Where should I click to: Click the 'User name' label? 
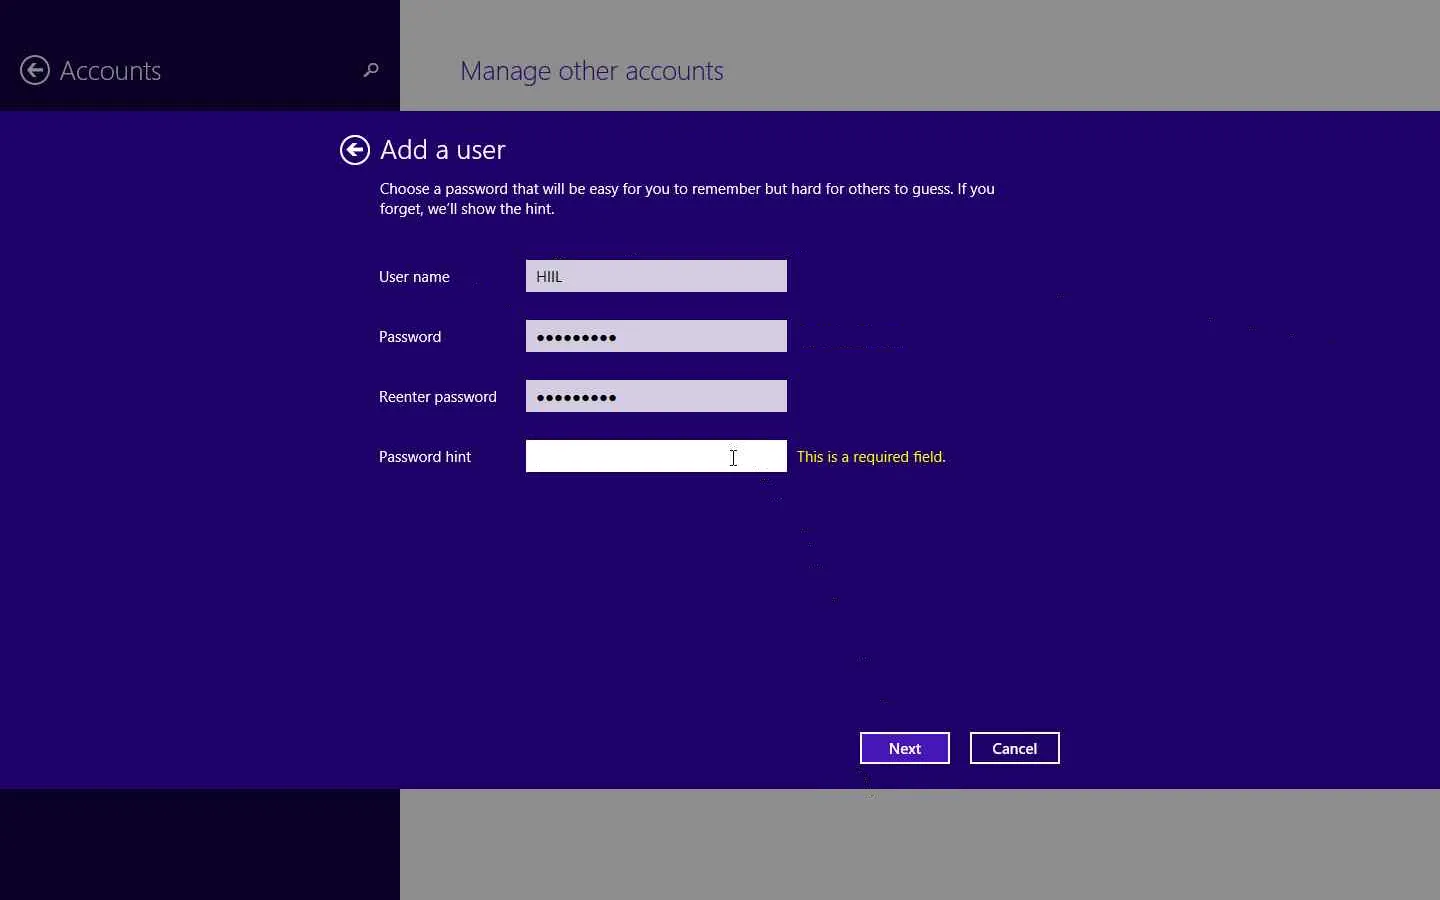tap(414, 277)
